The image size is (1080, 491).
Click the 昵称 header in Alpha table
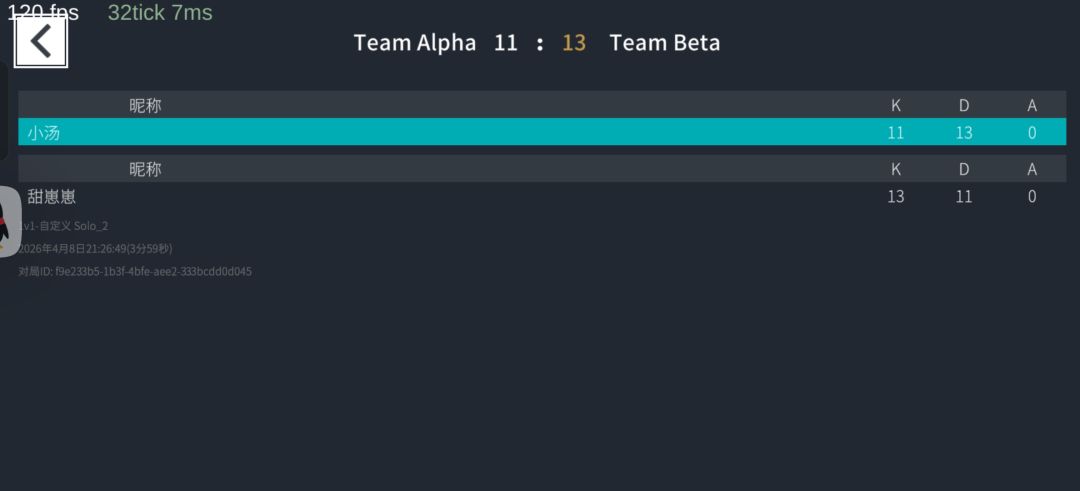click(145, 105)
